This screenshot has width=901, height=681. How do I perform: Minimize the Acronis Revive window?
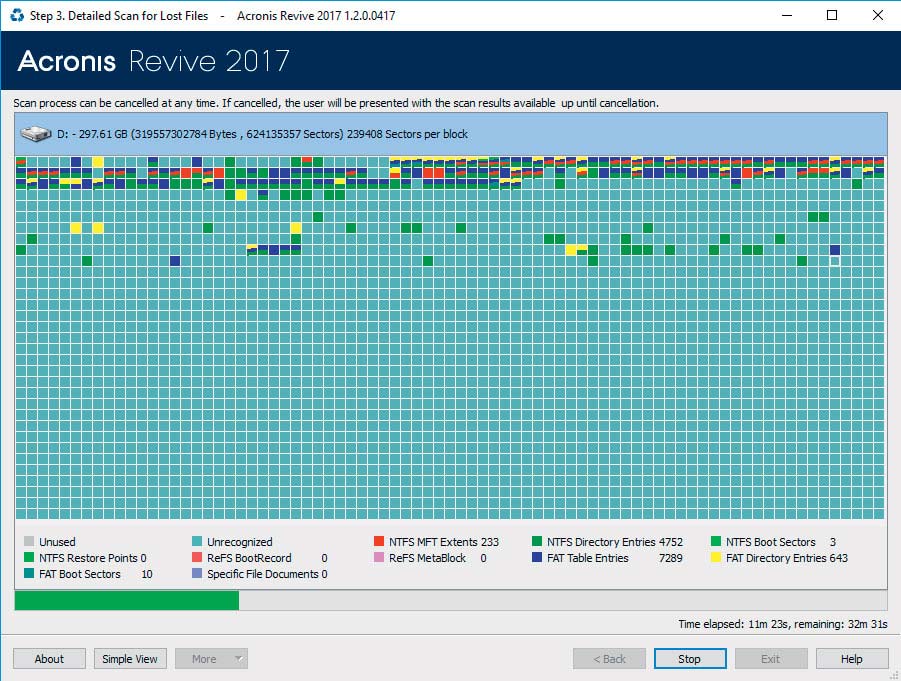pyautogui.click(x=787, y=16)
